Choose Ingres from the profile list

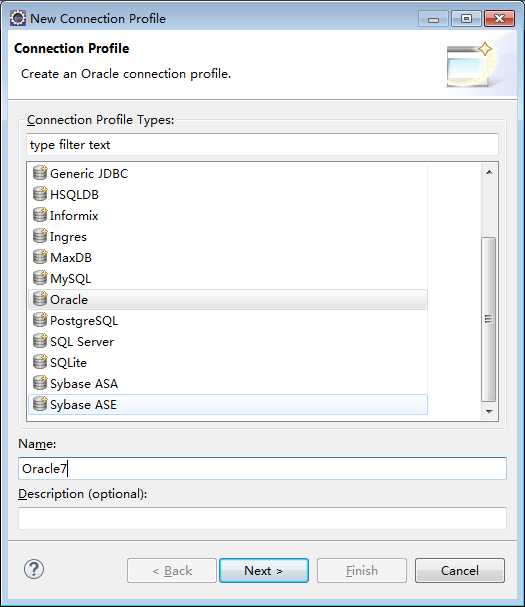(228, 236)
